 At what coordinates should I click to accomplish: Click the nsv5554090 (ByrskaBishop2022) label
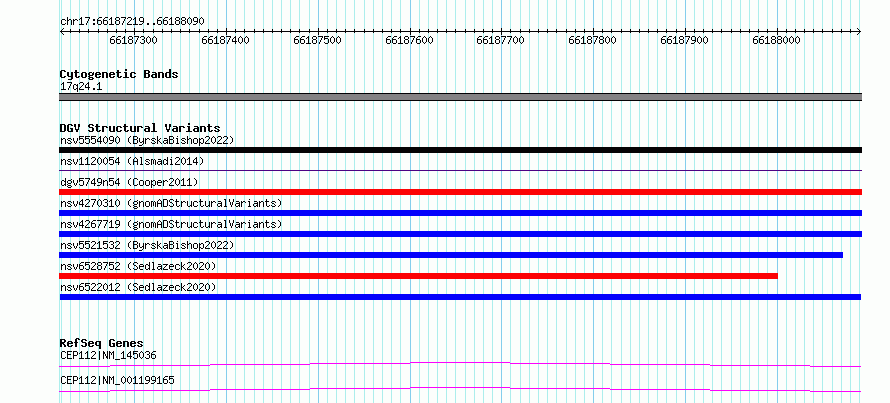(x=147, y=140)
